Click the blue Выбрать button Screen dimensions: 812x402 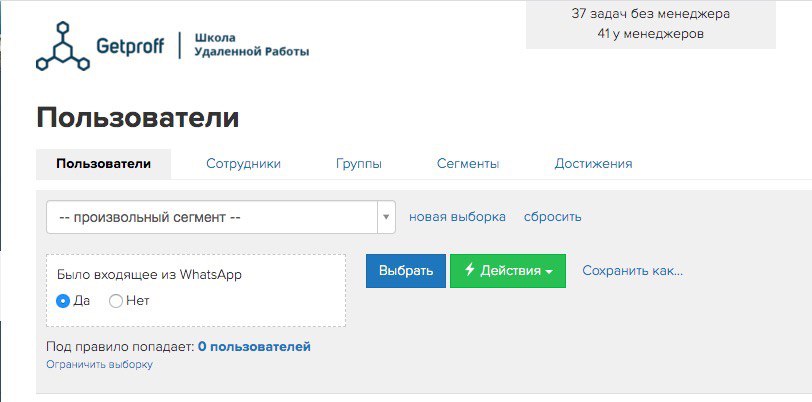[406, 271]
